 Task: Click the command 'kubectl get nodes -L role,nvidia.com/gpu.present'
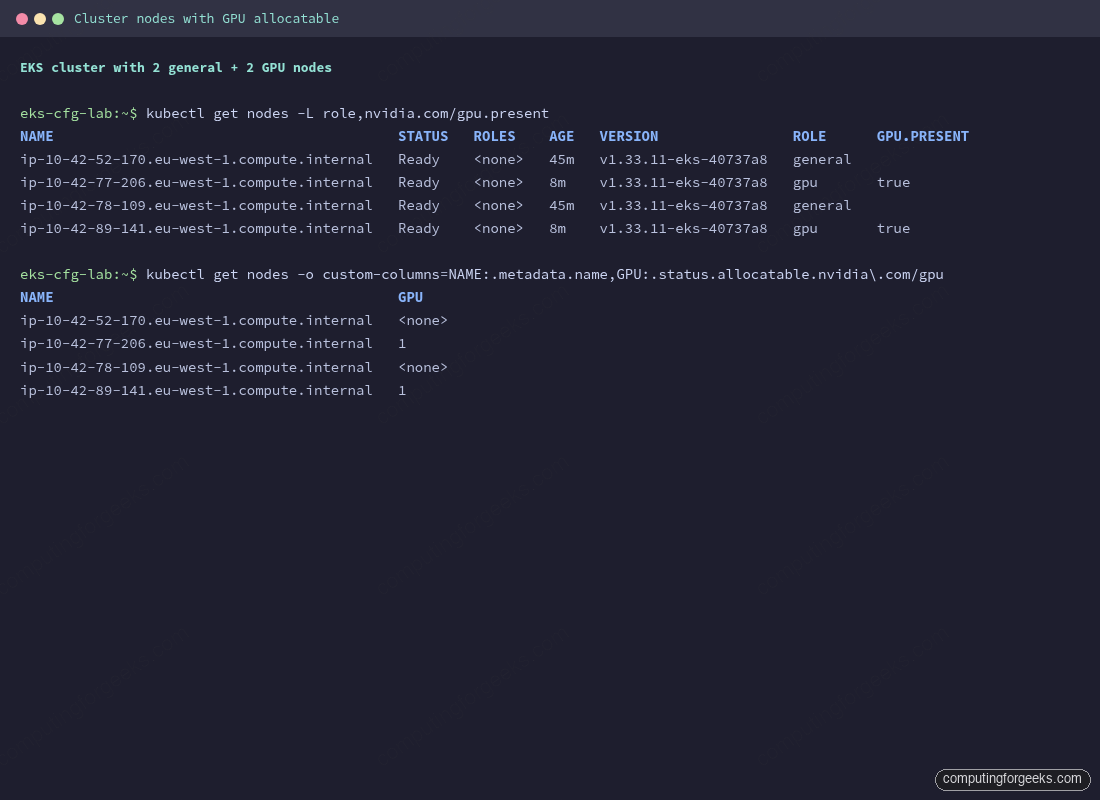[x=347, y=114]
